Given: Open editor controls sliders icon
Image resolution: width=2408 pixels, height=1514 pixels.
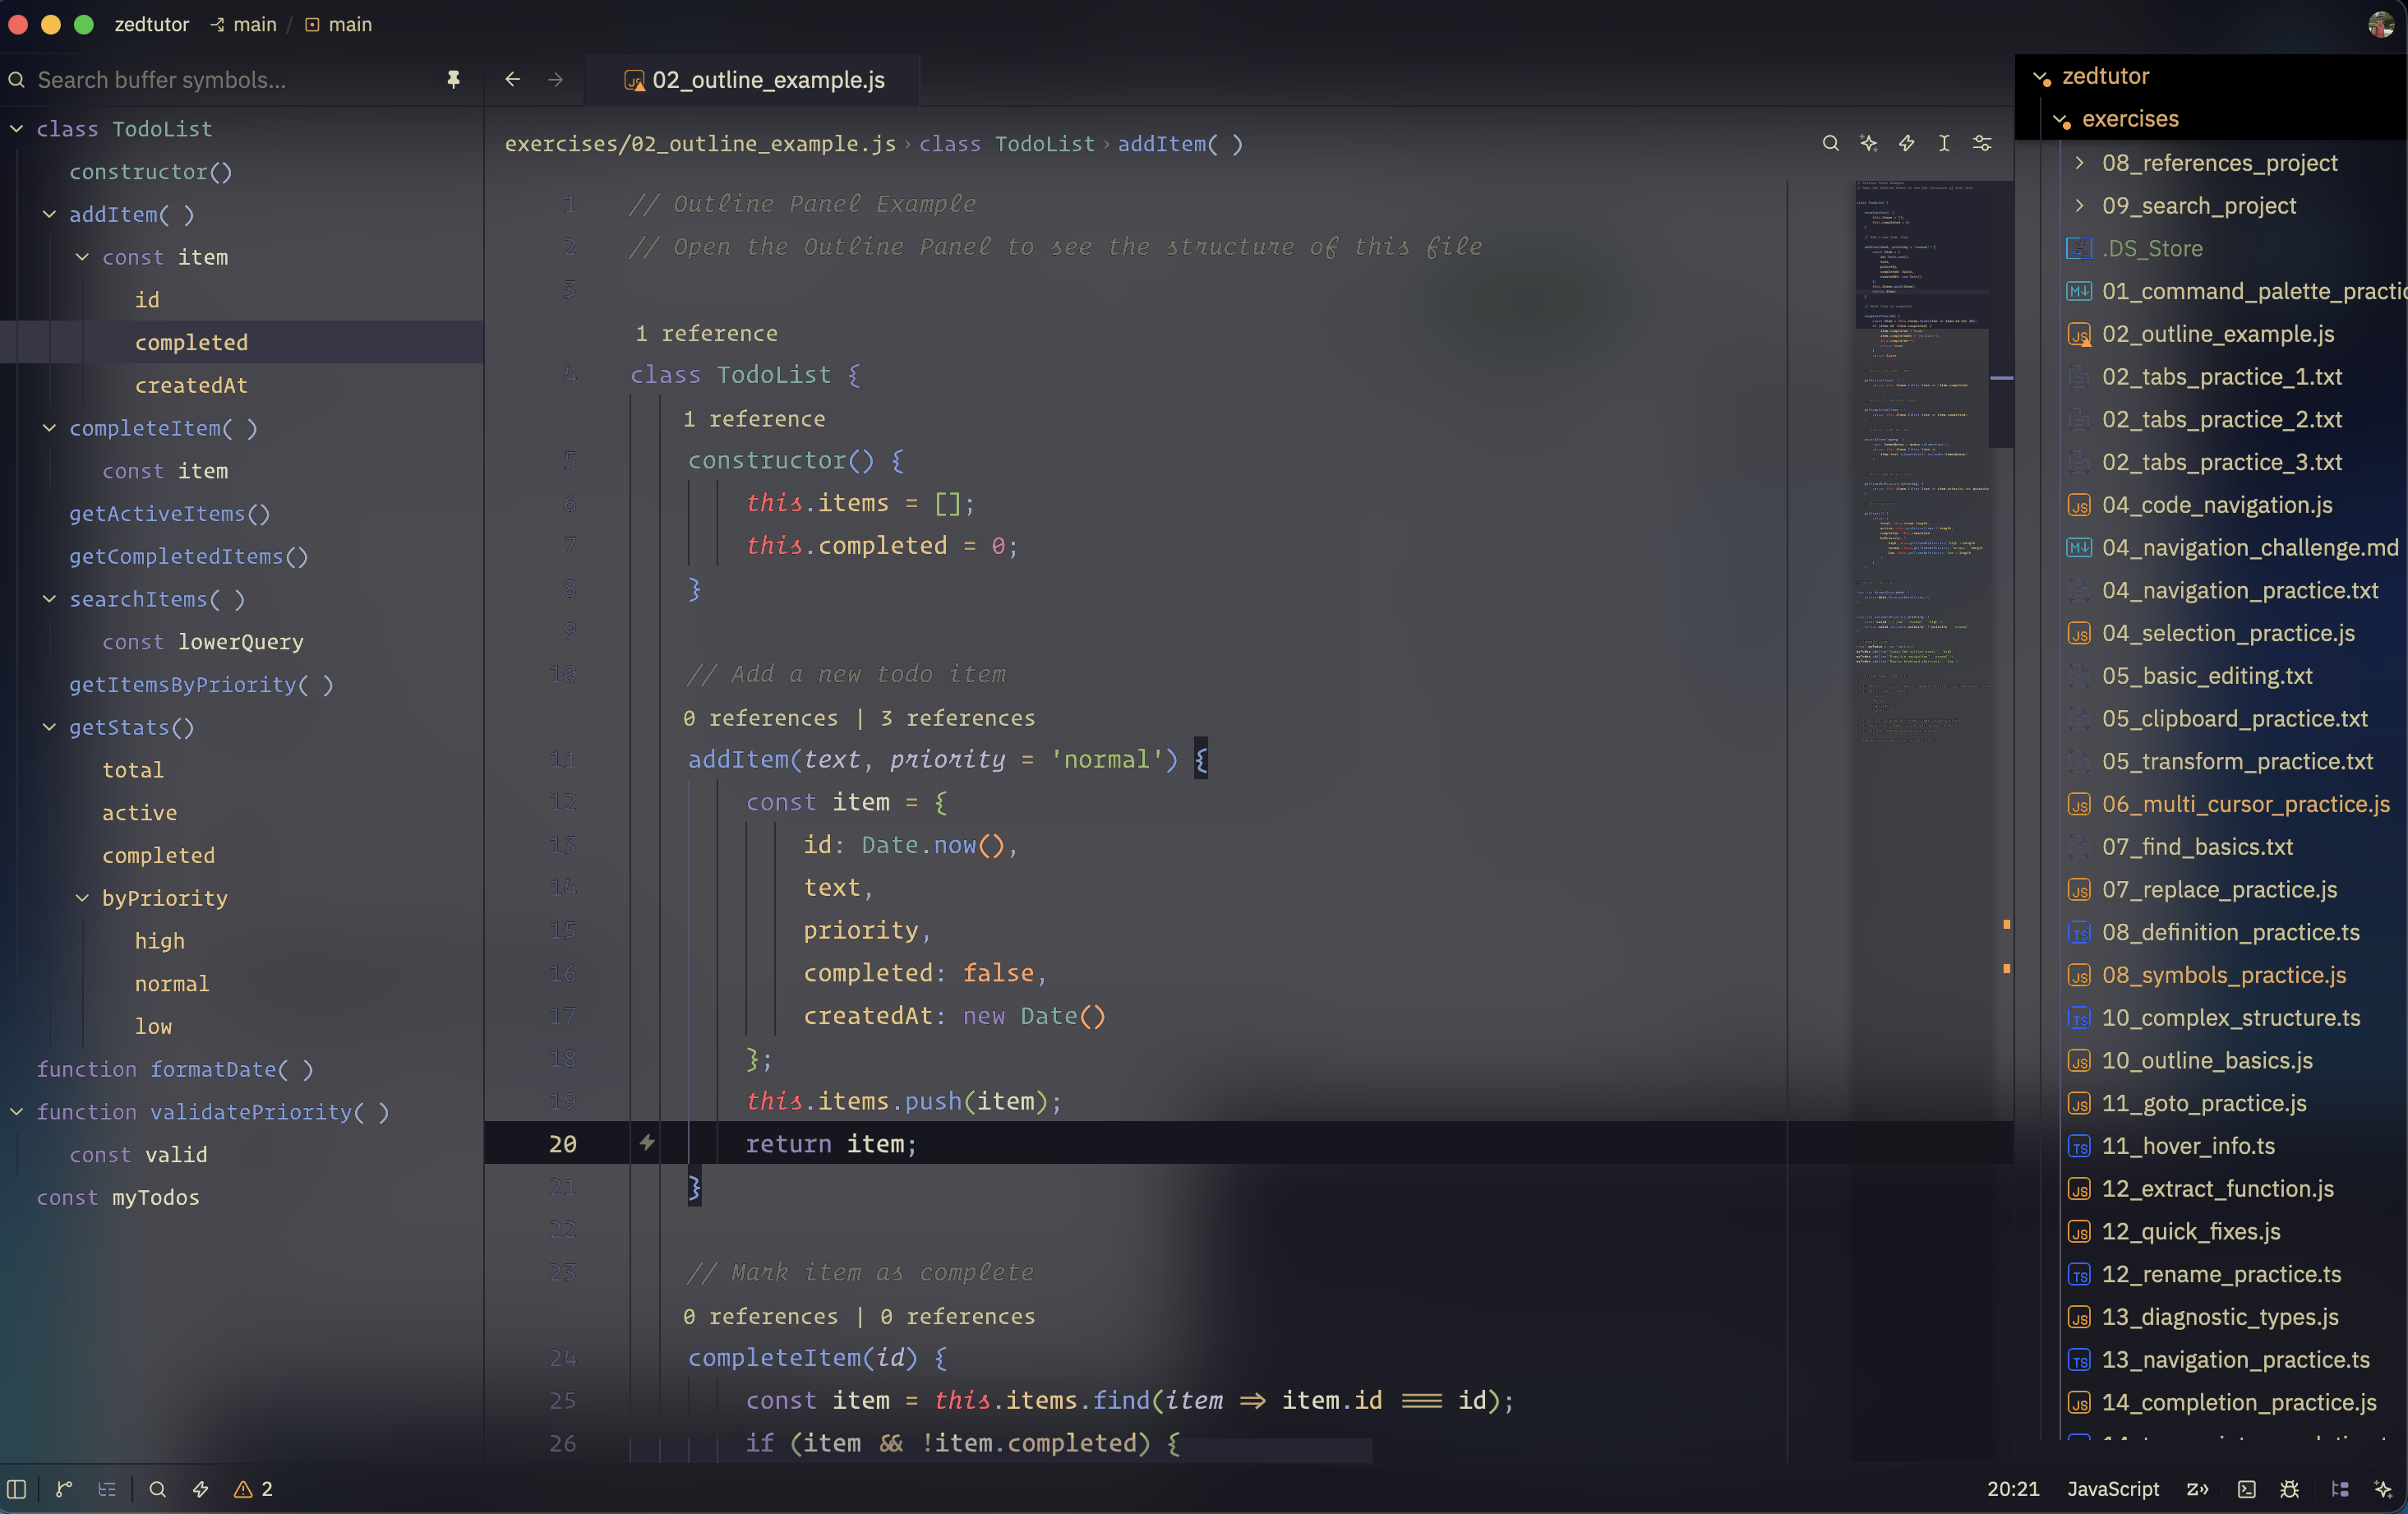Looking at the screenshot, I should (x=1982, y=143).
